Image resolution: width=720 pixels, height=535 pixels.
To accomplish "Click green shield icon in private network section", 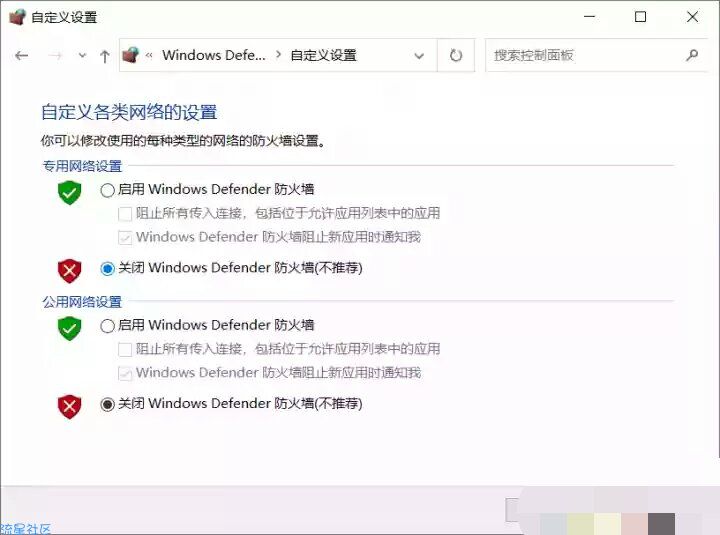I will coord(69,192).
